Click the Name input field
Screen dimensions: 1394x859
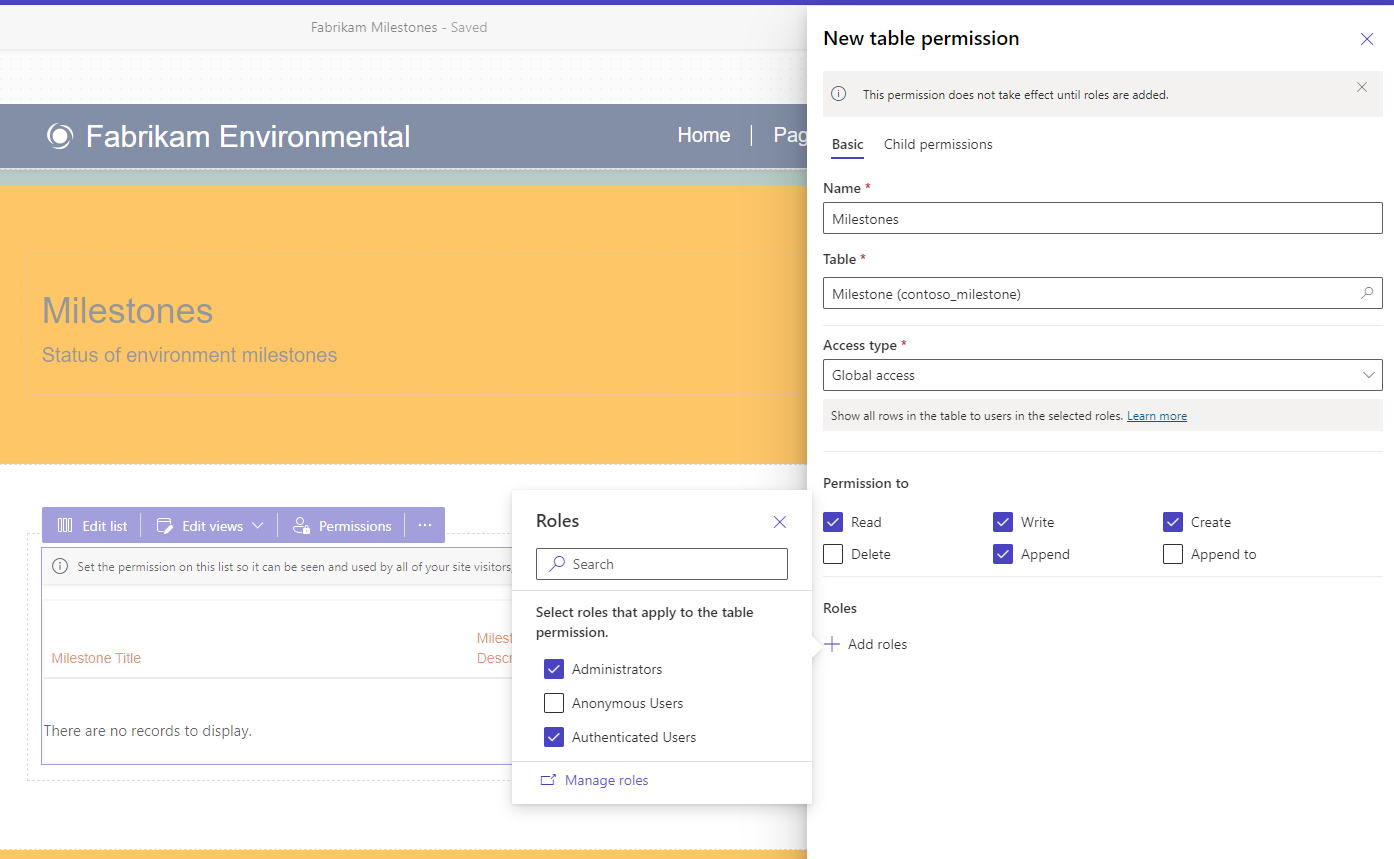[1102, 218]
